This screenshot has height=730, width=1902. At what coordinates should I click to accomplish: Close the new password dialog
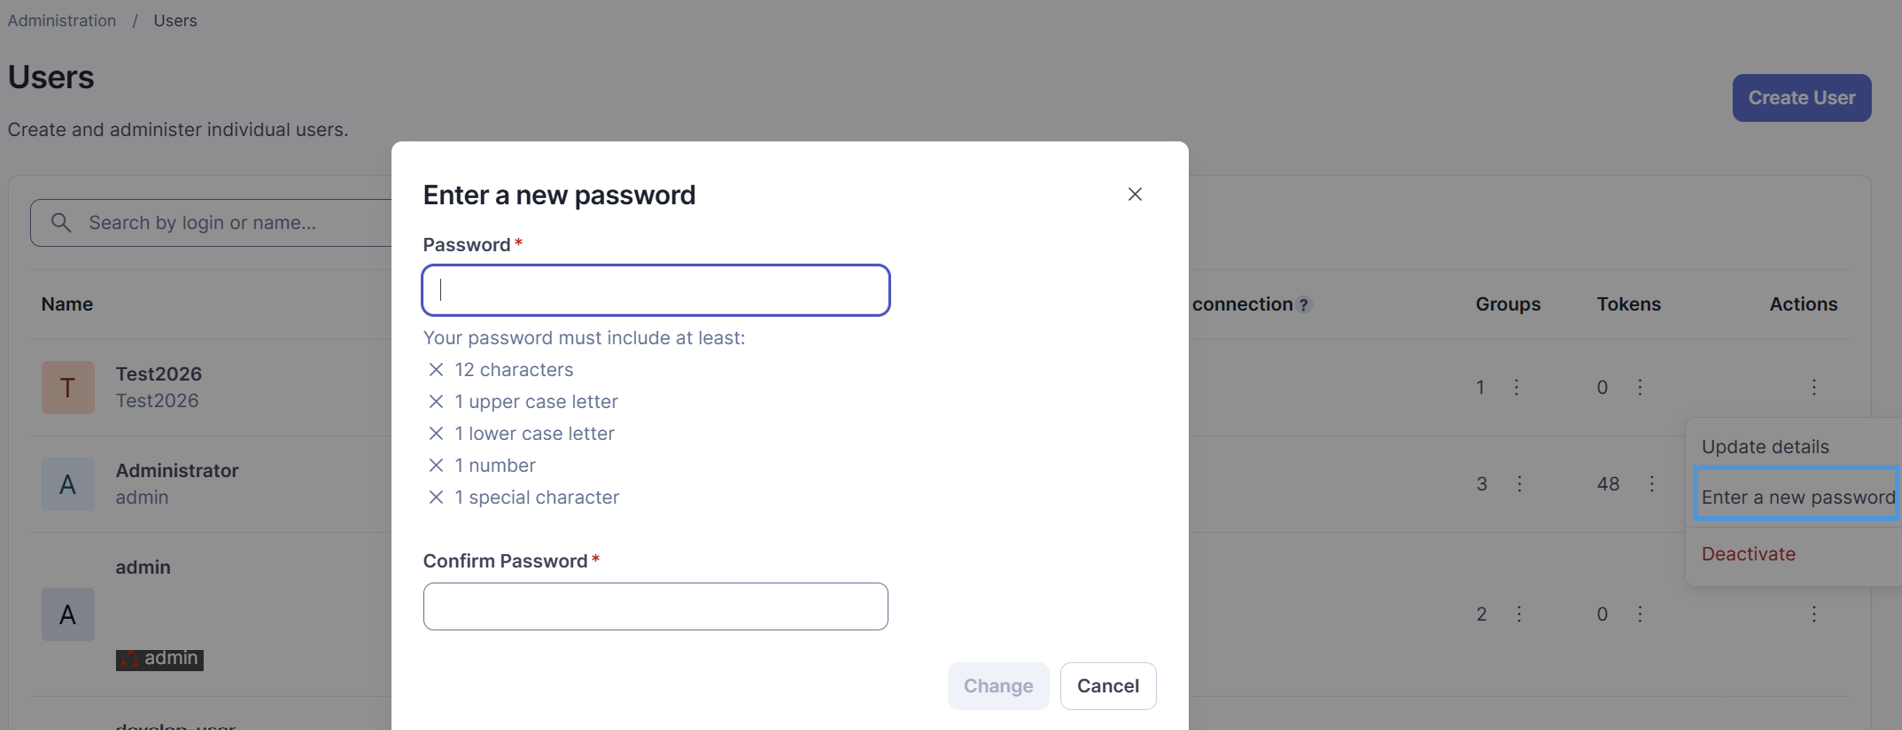pyautogui.click(x=1134, y=194)
